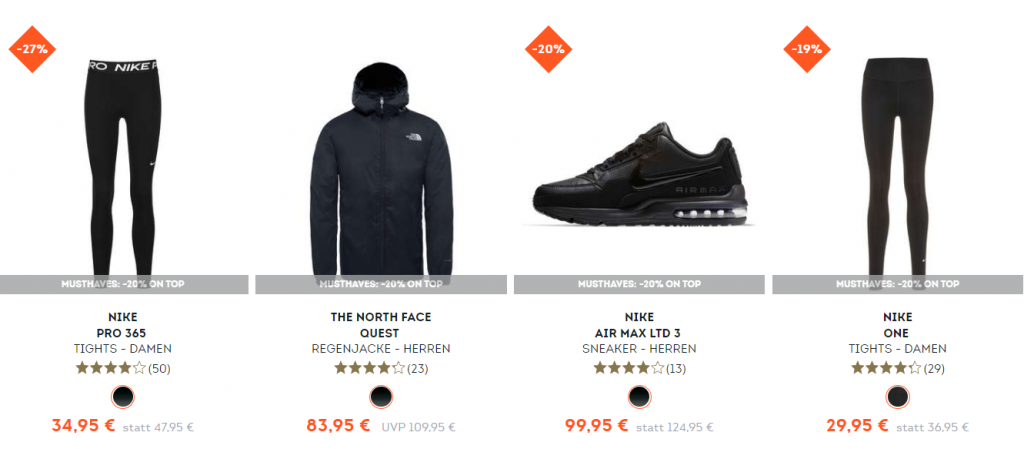Viewport: 1024px width, 449px height.
Task: Select black color swatch for Quest jacket
Action: pyautogui.click(x=381, y=397)
